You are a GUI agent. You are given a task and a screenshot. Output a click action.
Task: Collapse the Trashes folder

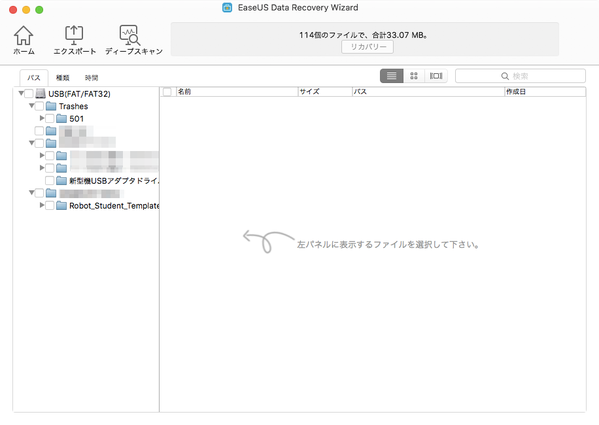[x=31, y=105]
